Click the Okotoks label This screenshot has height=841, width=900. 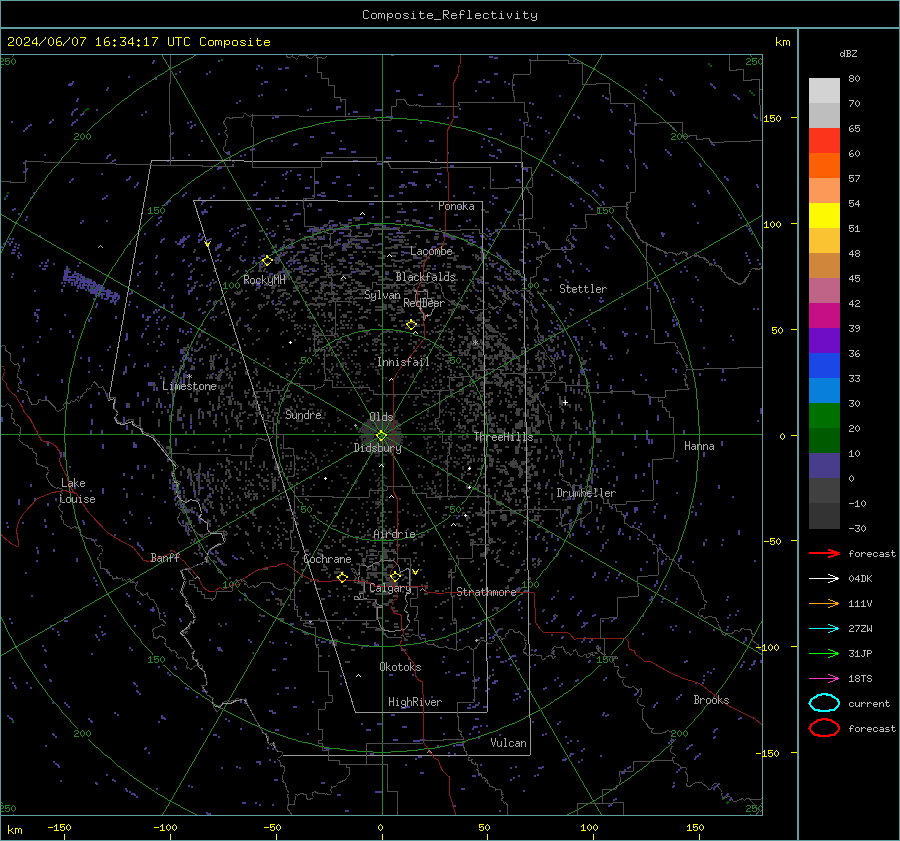coord(400,667)
